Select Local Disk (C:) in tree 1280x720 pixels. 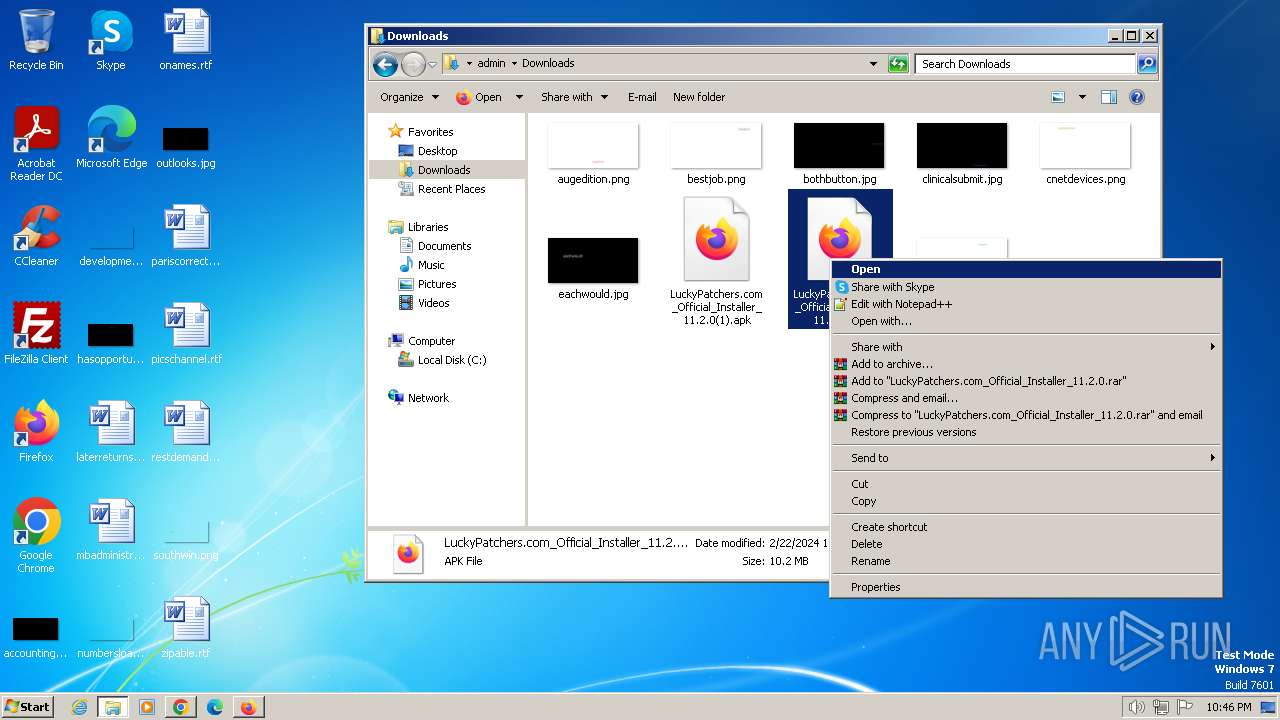coord(451,360)
